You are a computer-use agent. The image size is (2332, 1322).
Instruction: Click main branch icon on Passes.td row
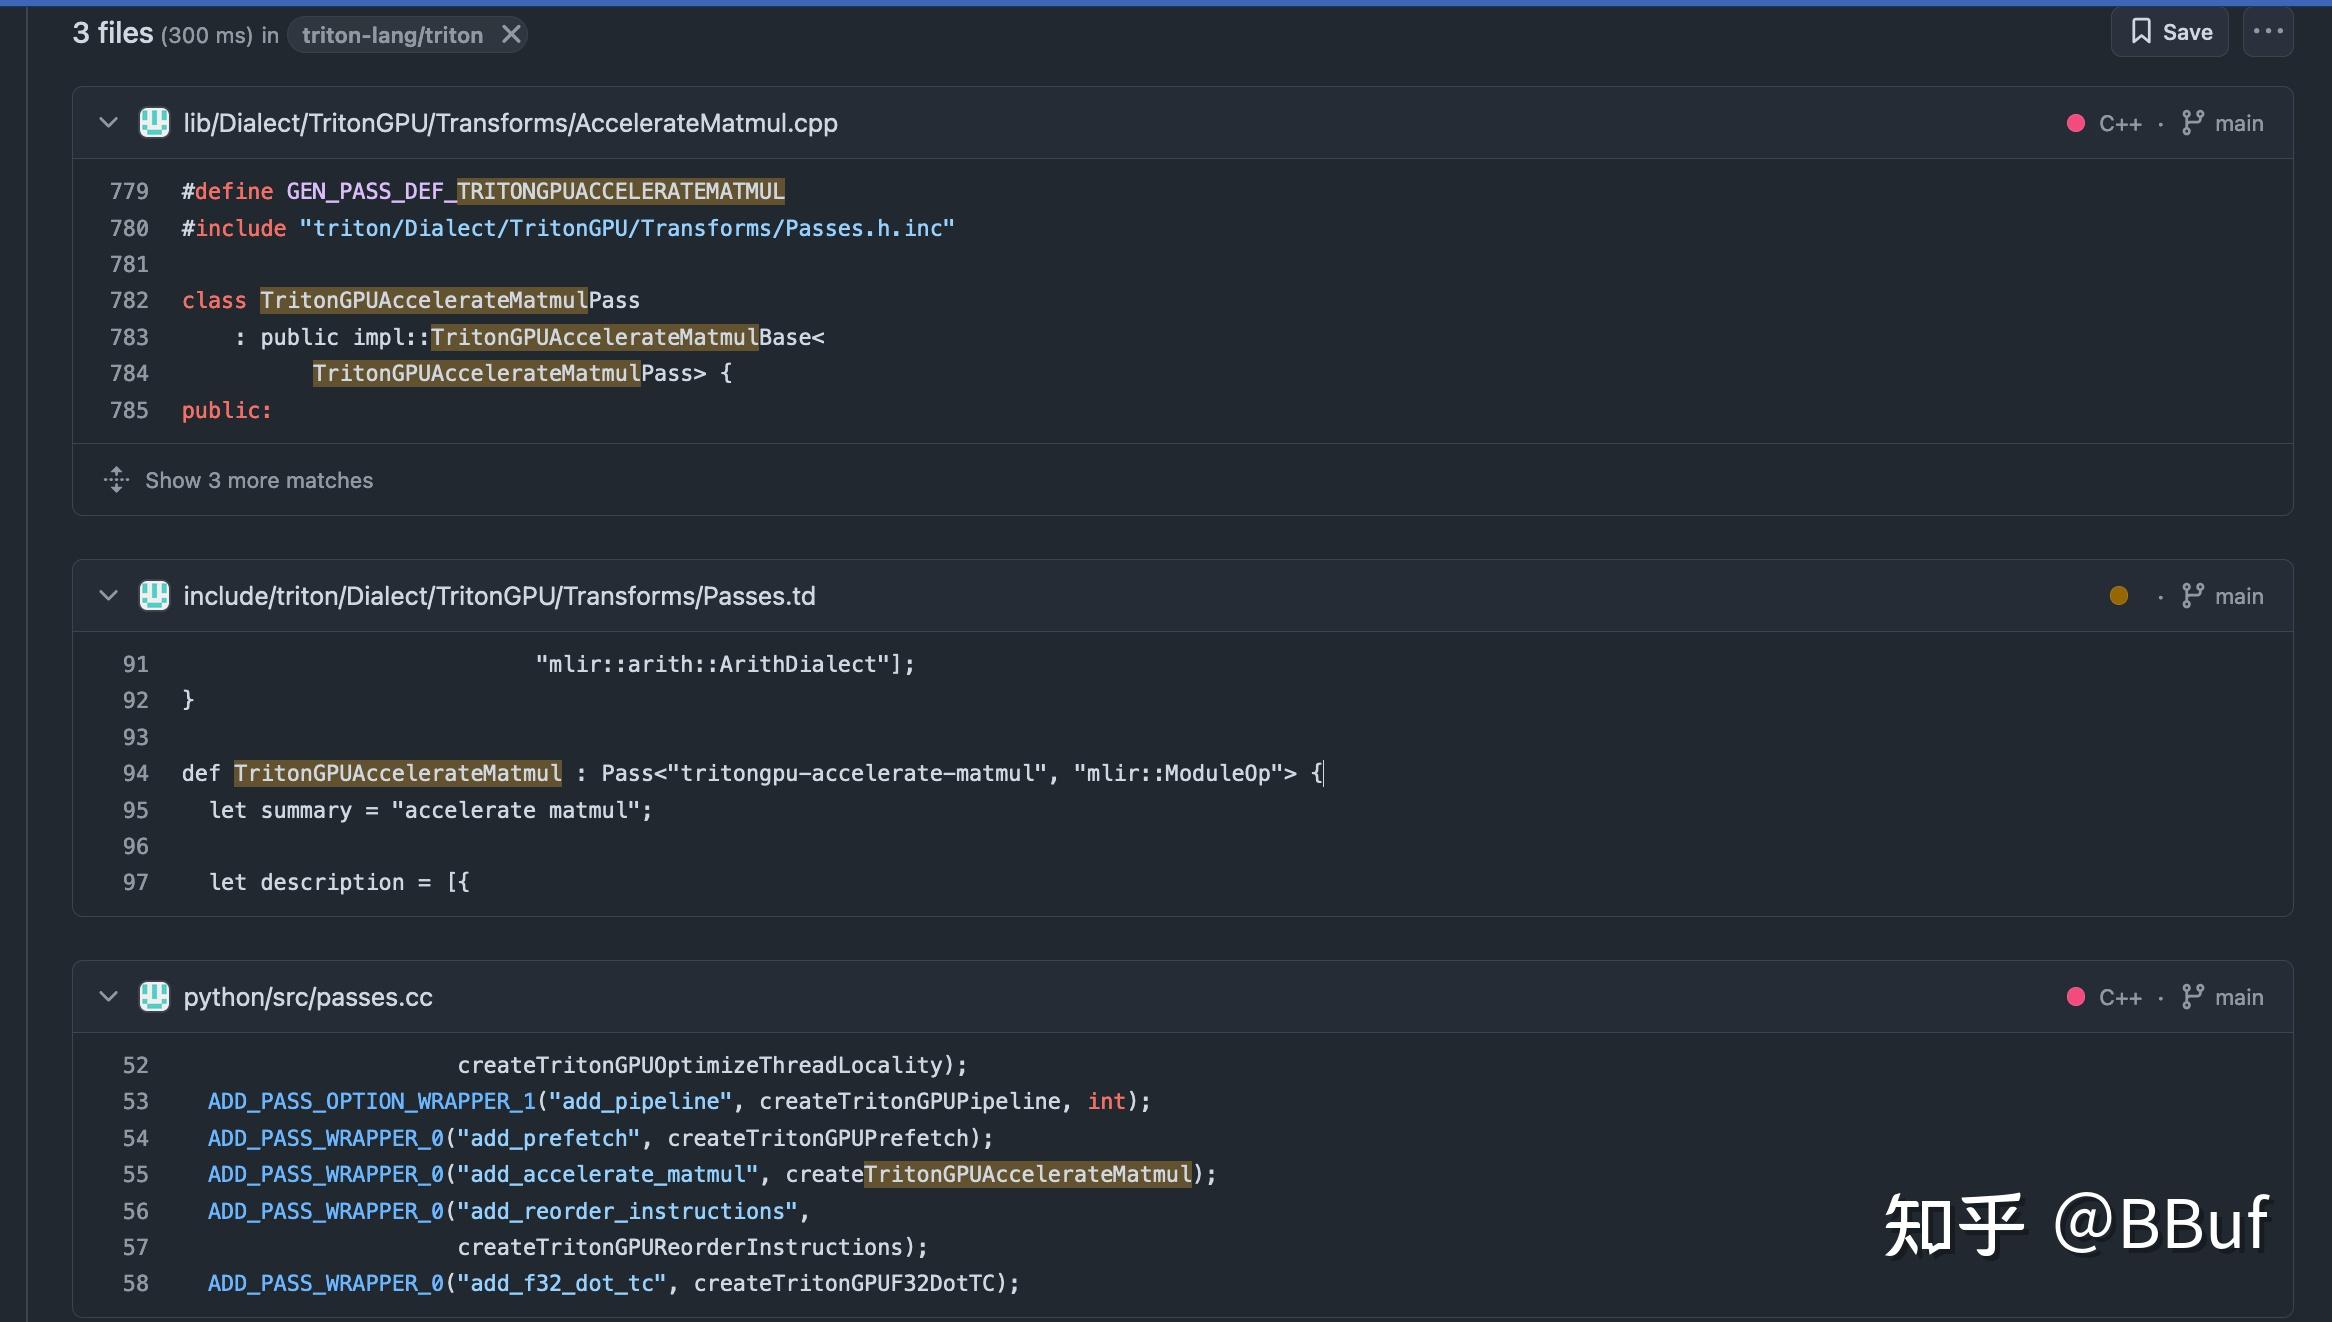[2193, 596]
